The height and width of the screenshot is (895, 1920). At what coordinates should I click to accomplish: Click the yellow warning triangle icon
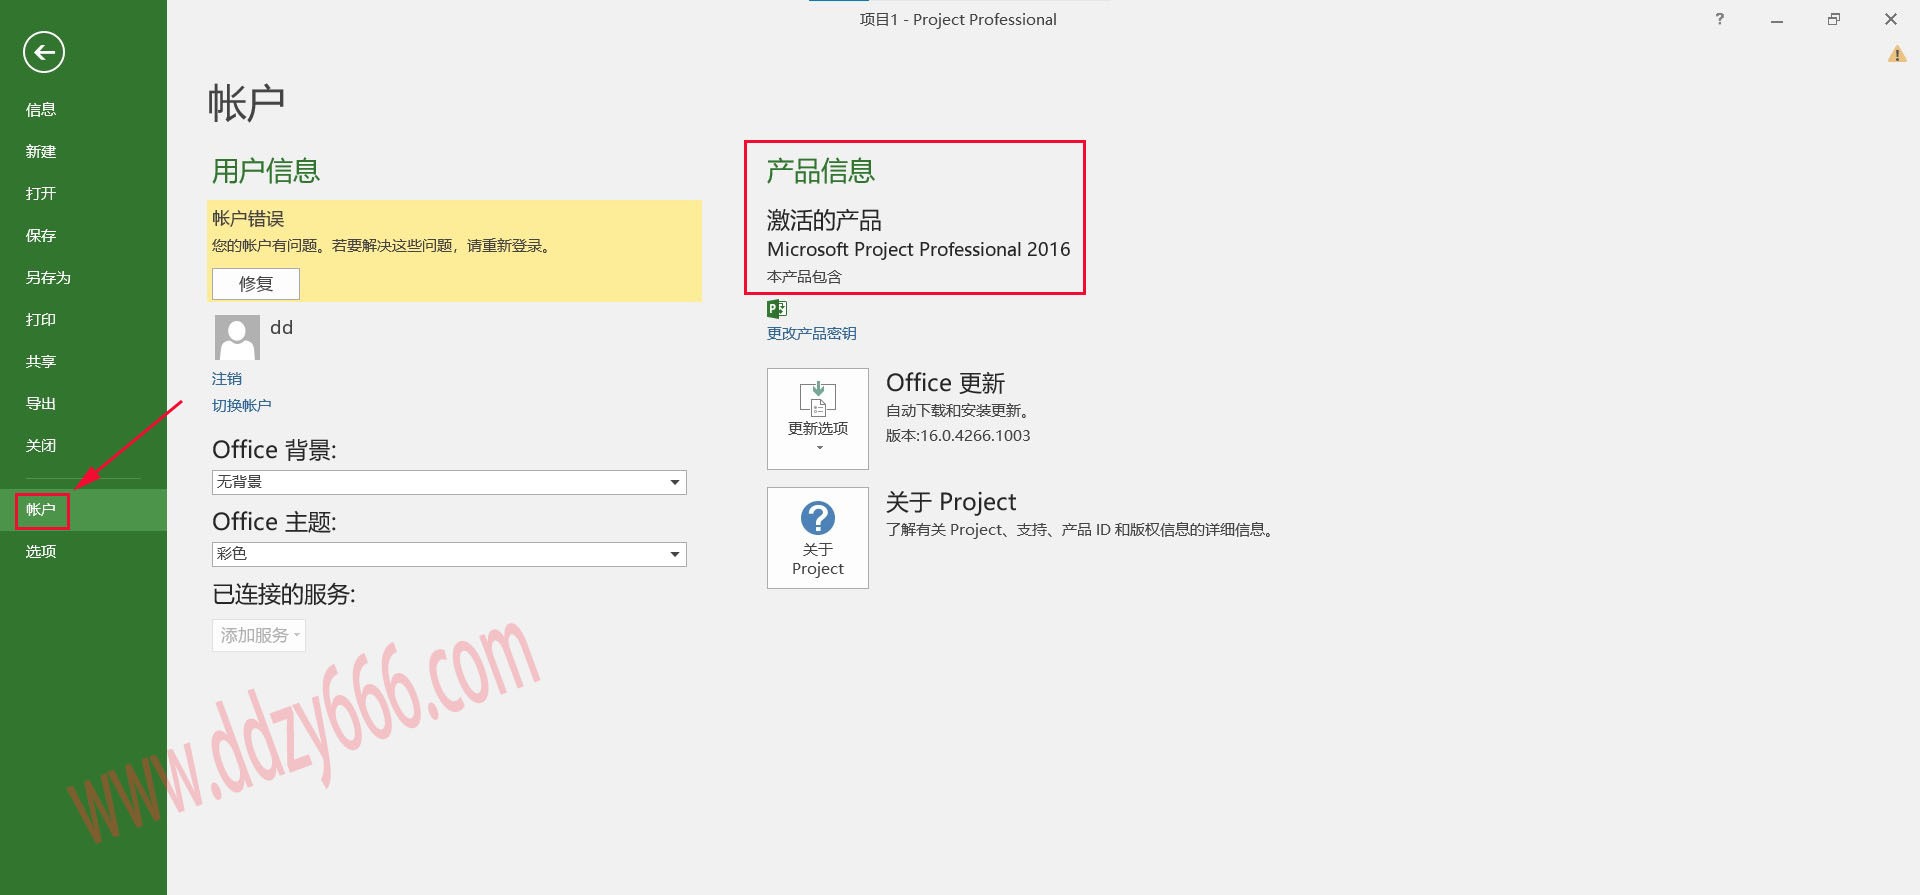click(1896, 54)
